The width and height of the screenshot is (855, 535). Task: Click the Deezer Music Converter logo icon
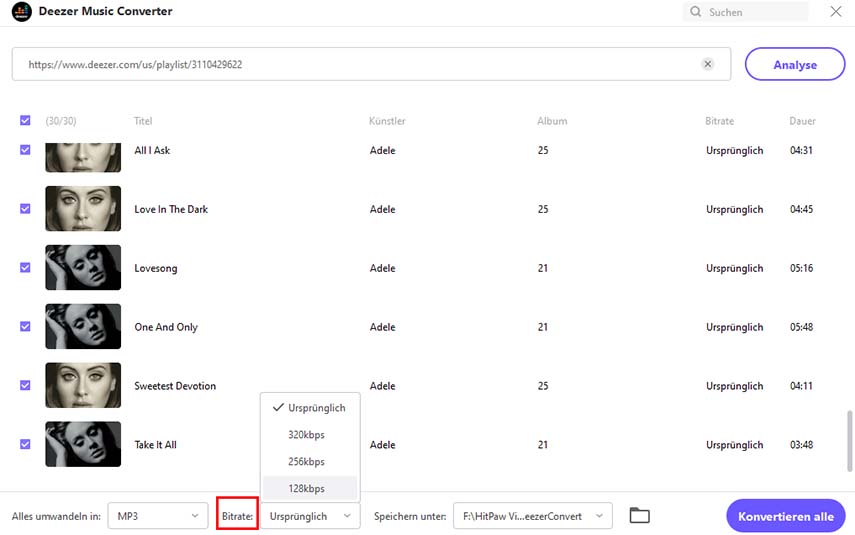[21, 11]
